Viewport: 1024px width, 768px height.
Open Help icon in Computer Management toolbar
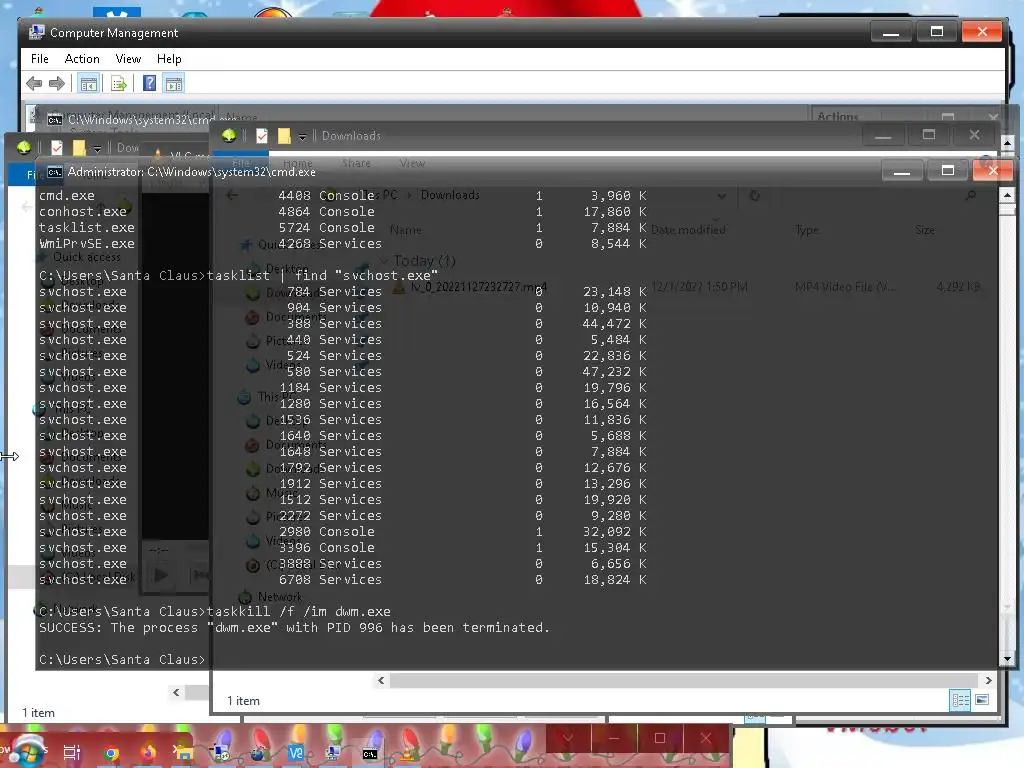coord(150,83)
